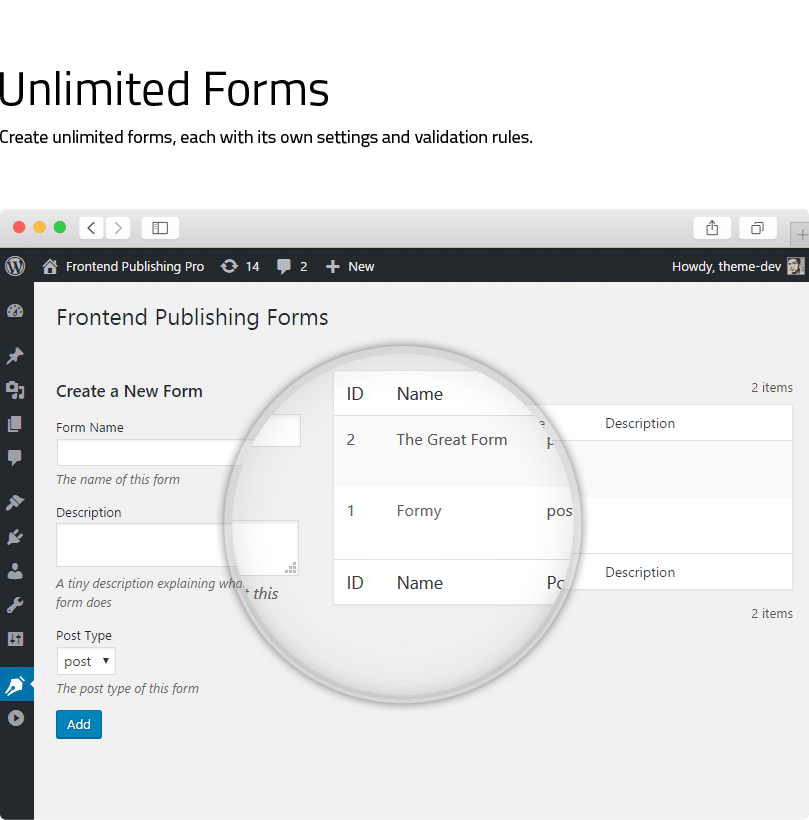Open Posts via the pushpin sidebar icon
This screenshot has width=809, height=820.
15,356
